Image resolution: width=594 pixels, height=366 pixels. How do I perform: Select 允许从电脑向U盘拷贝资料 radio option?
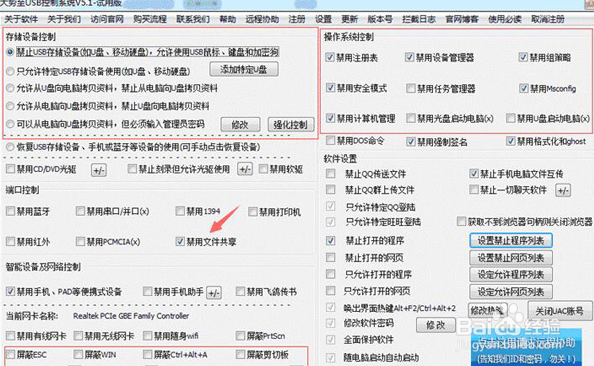pyautogui.click(x=10, y=106)
